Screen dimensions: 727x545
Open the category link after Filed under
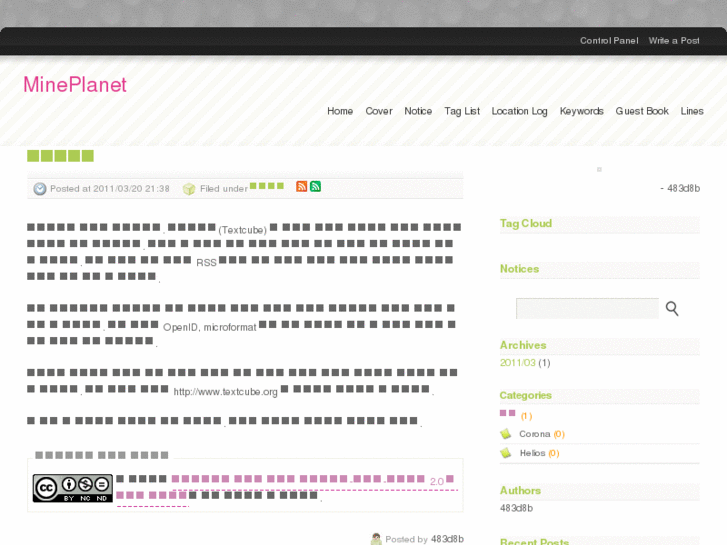click(267, 186)
